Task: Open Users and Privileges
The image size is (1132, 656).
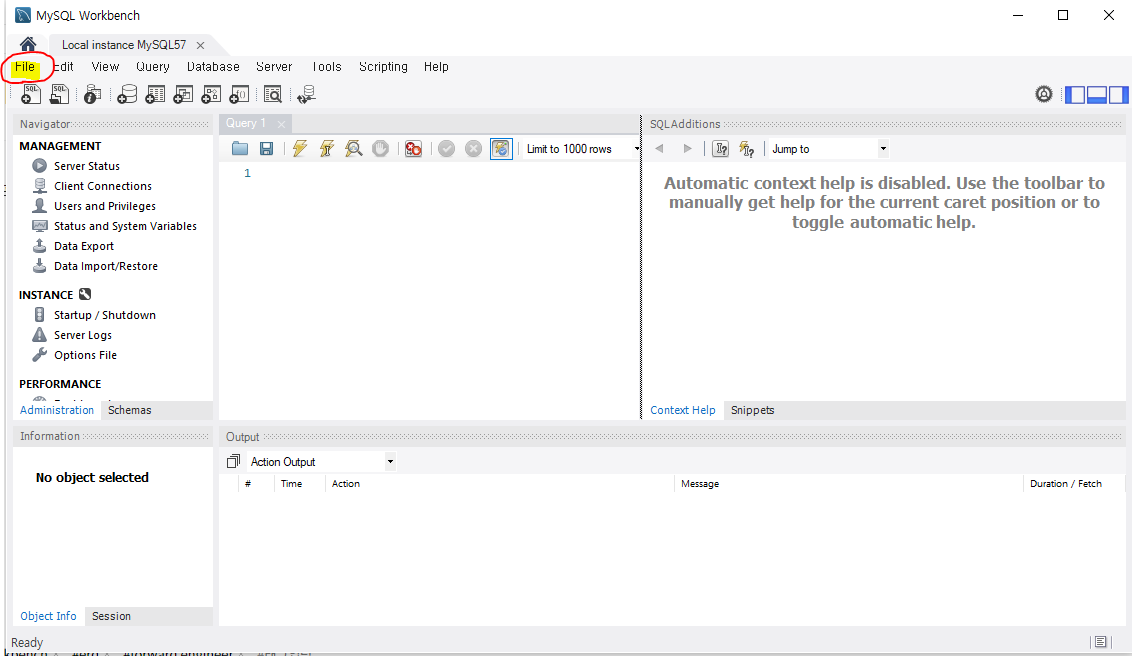Action: click(x=105, y=206)
